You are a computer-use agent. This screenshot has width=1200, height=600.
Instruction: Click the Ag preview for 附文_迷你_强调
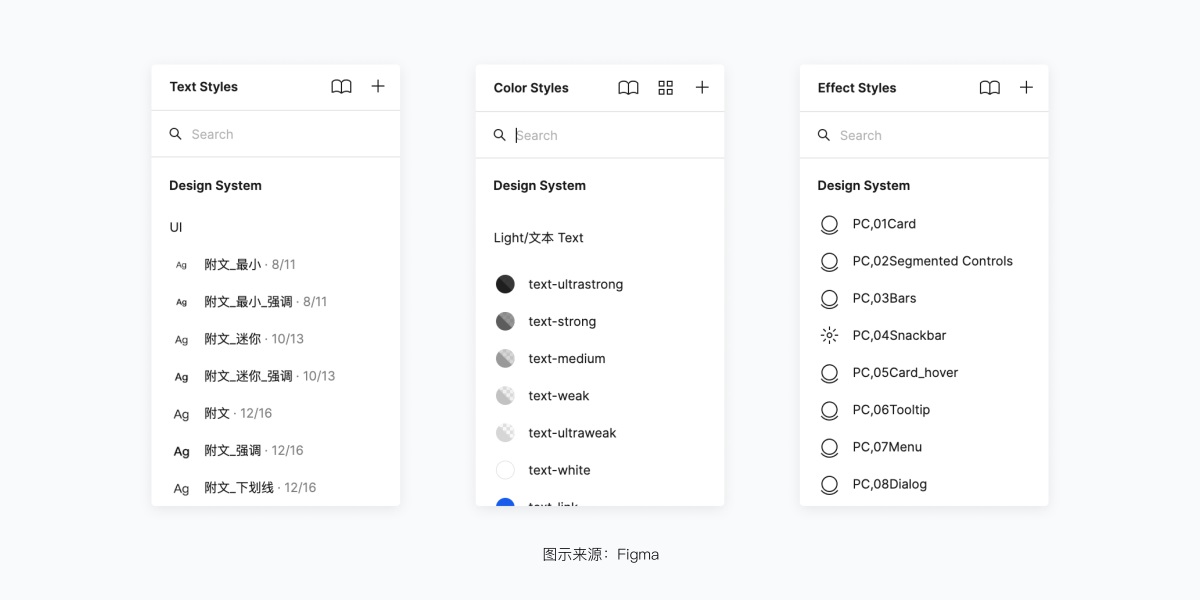pyautogui.click(x=181, y=377)
